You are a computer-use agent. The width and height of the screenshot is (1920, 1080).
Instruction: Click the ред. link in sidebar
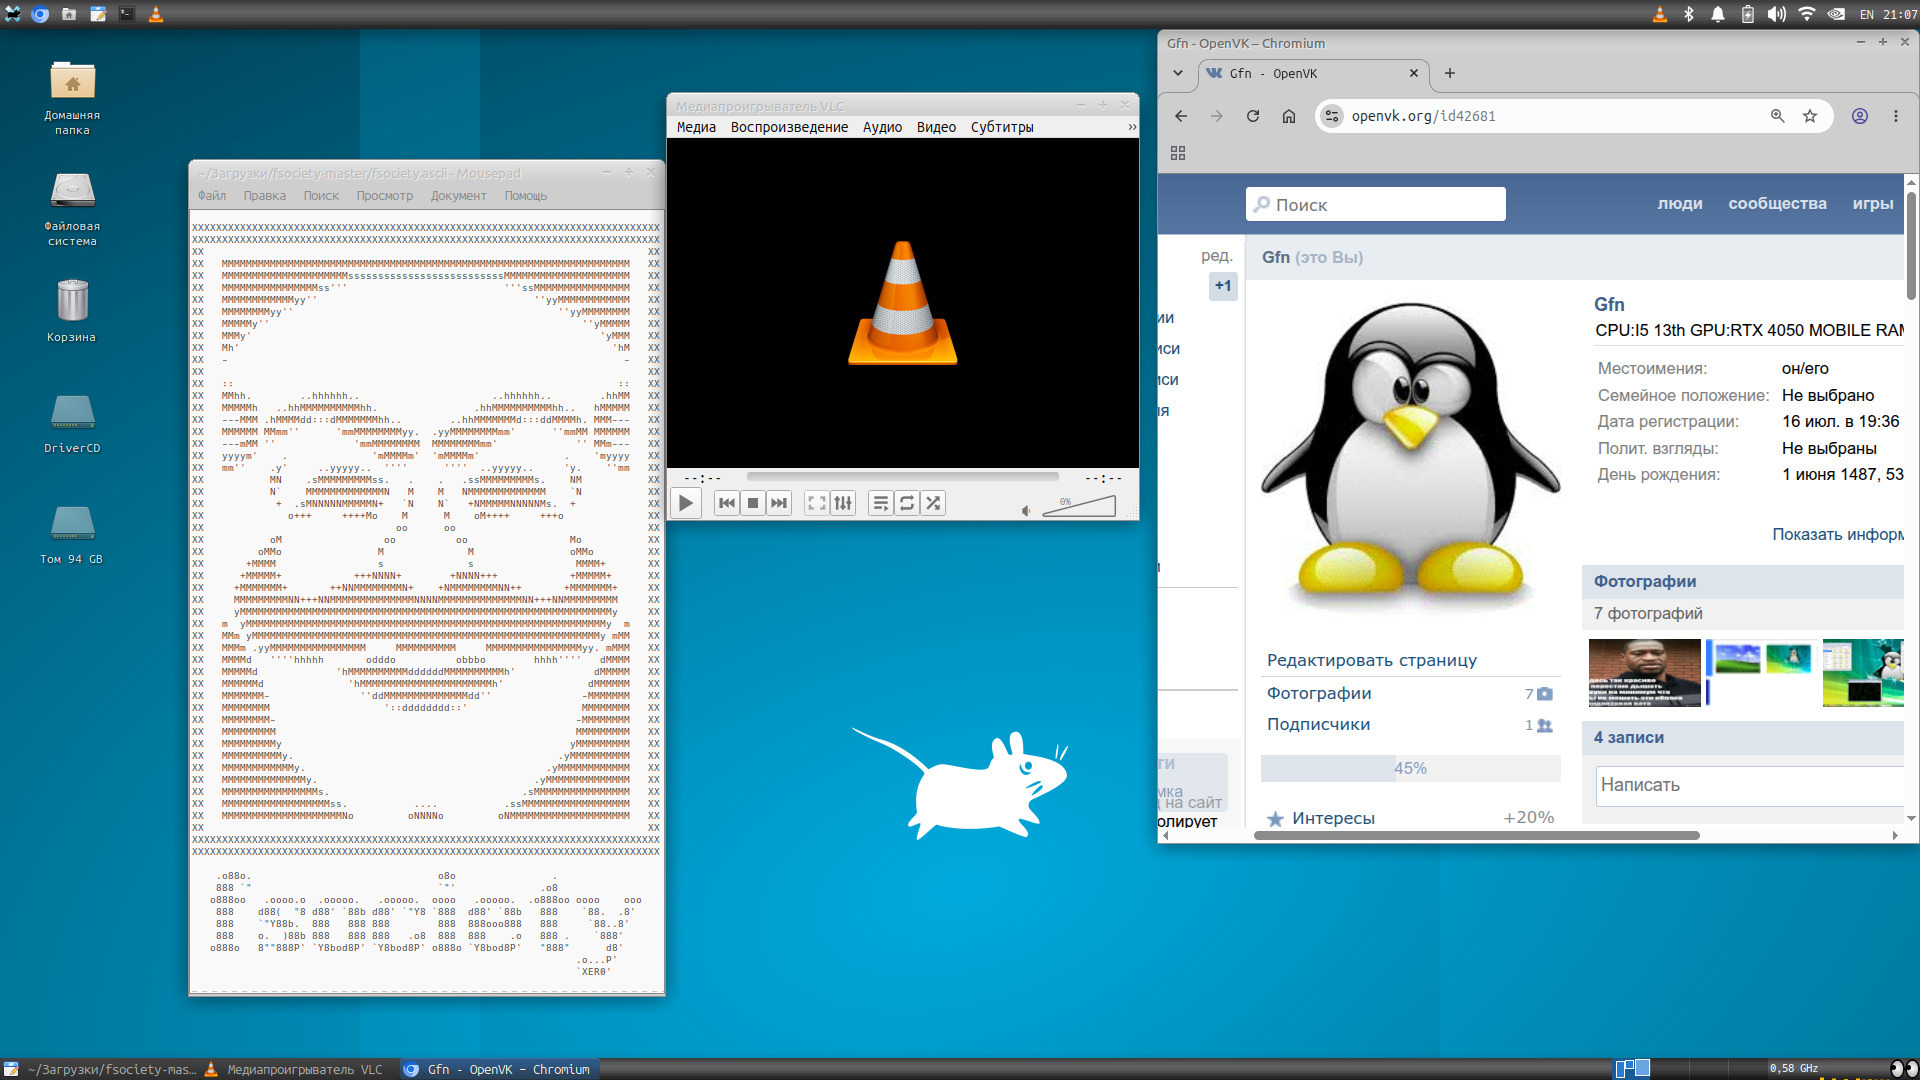pyautogui.click(x=1217, y=256)
